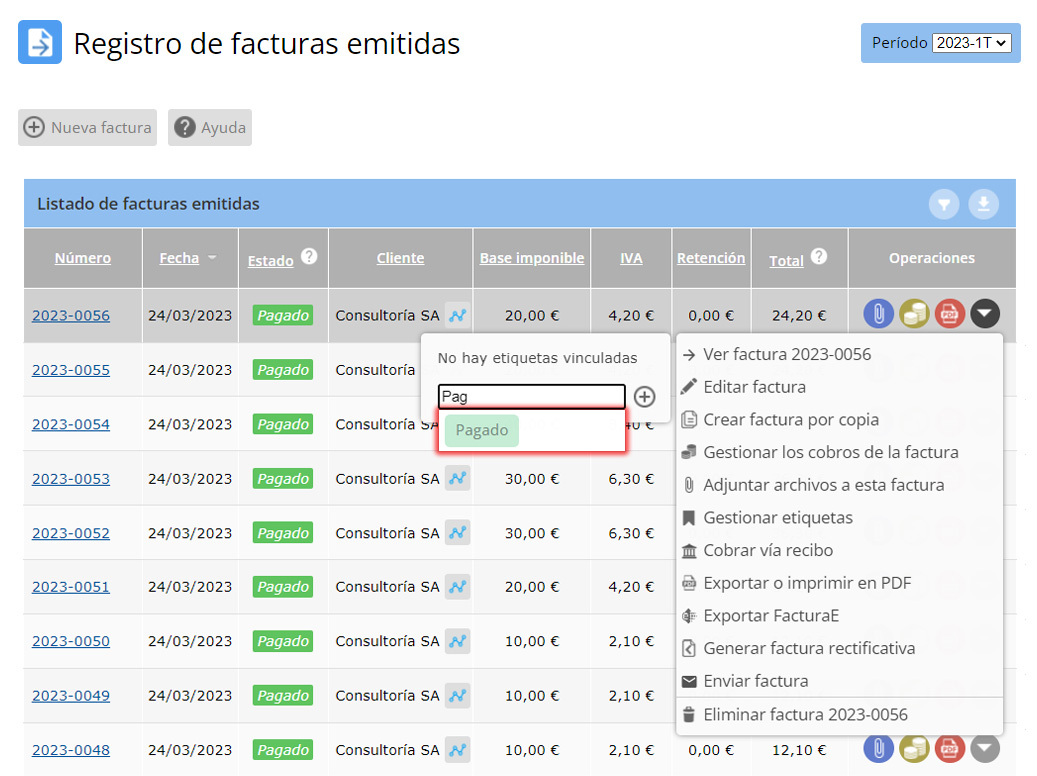Screen dimensions: 1037x776
Task: Export invoice 2023-0048 with PDF icon
Action: 950,748
